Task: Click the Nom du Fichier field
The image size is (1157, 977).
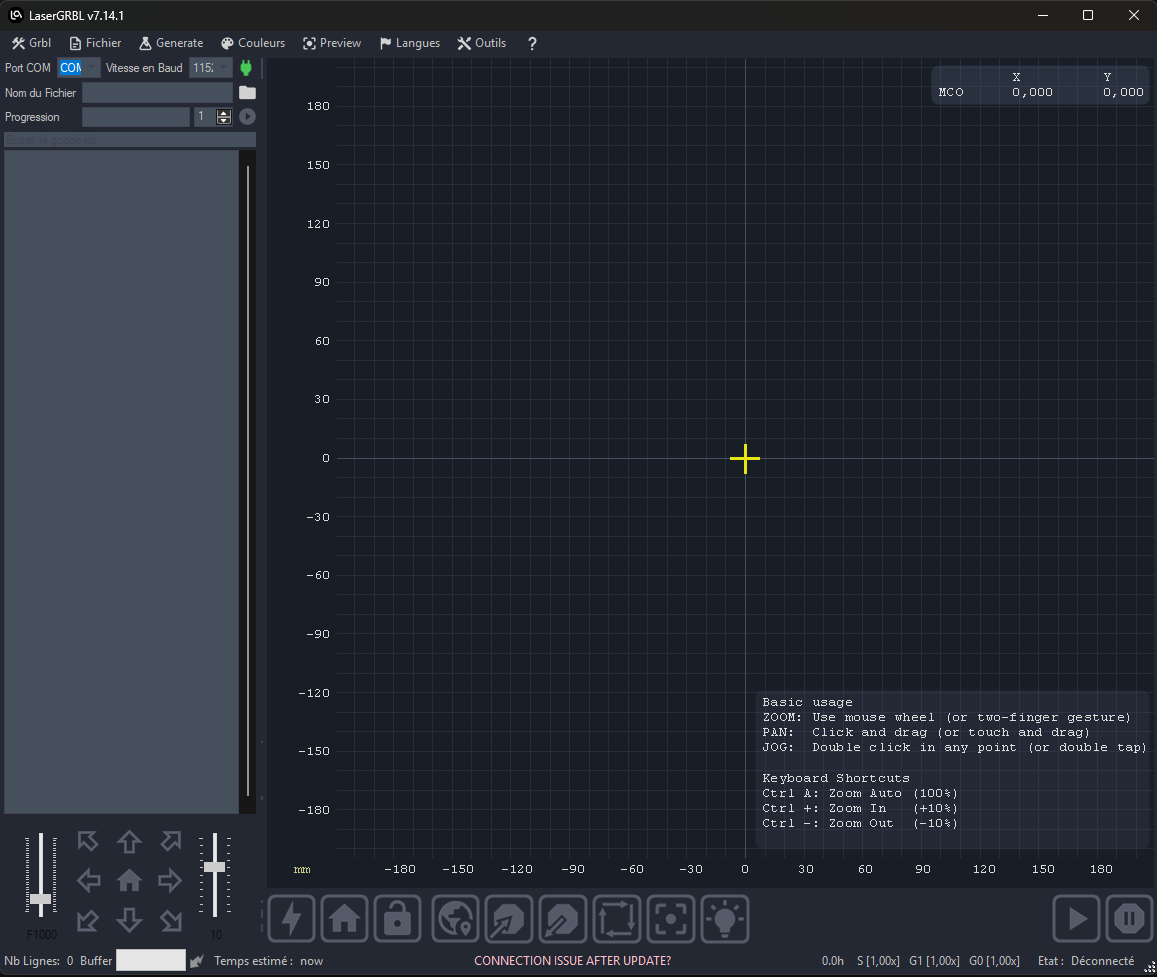Action: 157,92
